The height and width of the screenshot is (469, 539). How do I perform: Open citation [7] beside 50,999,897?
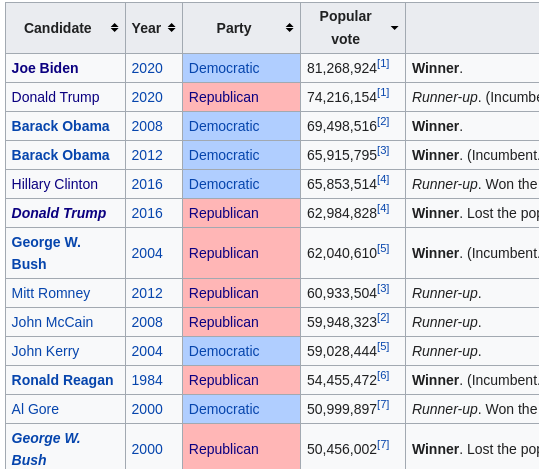point(383,405)
